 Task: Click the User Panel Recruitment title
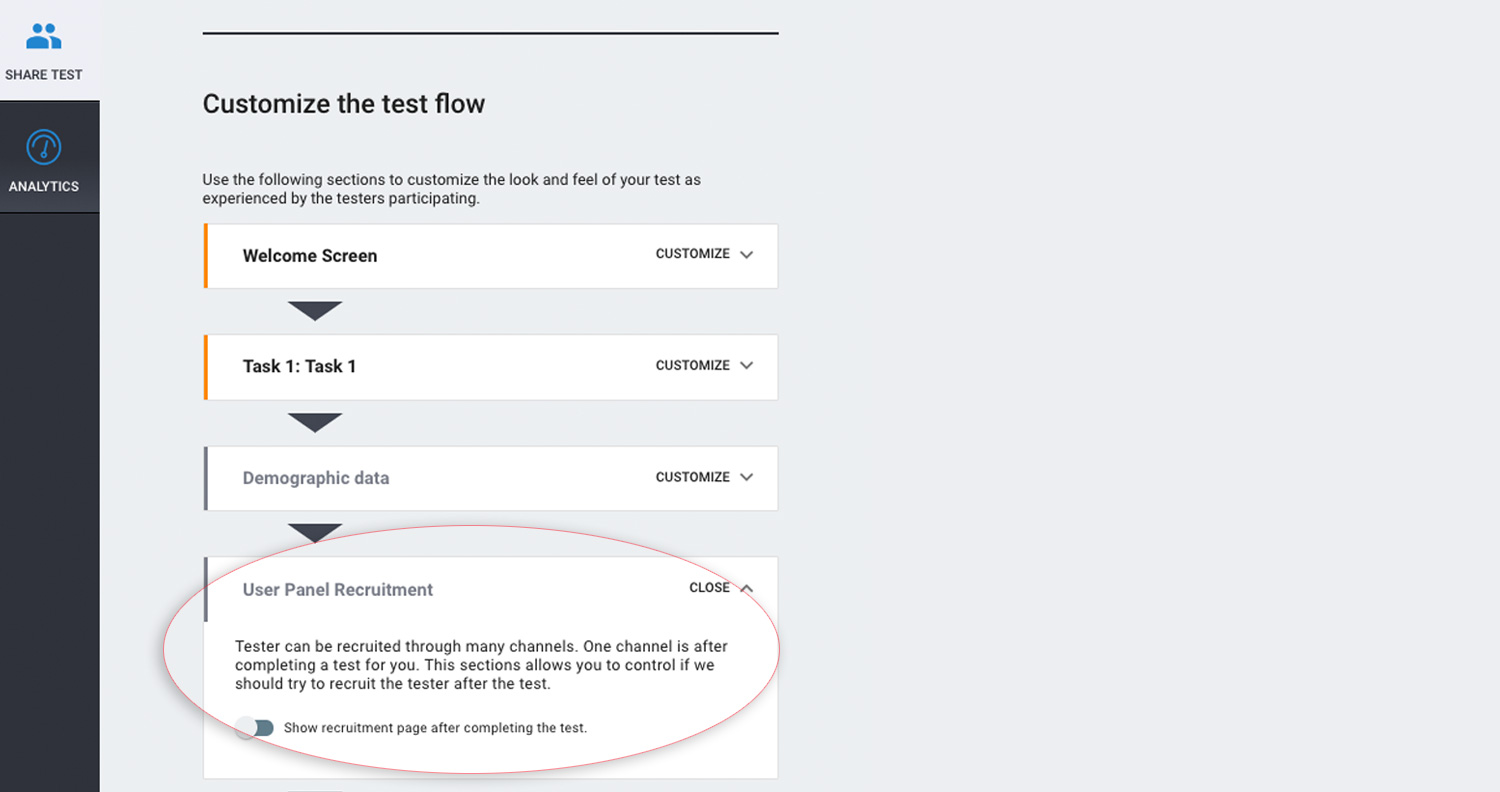[338, 590]
